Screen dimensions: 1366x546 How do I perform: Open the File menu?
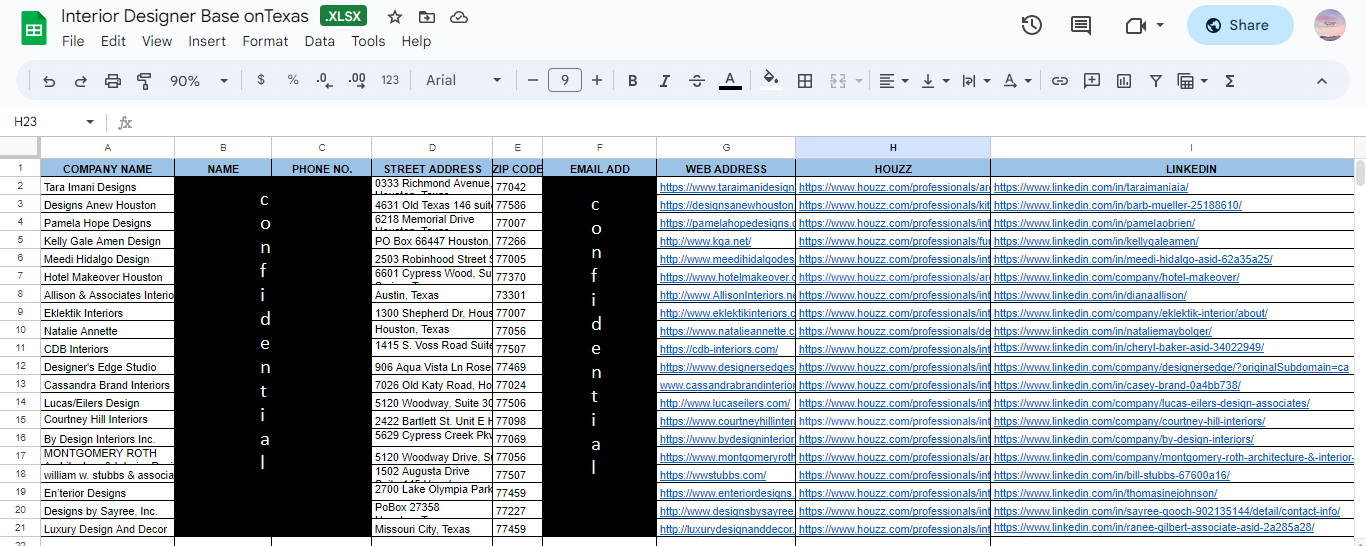click(73, 41)
